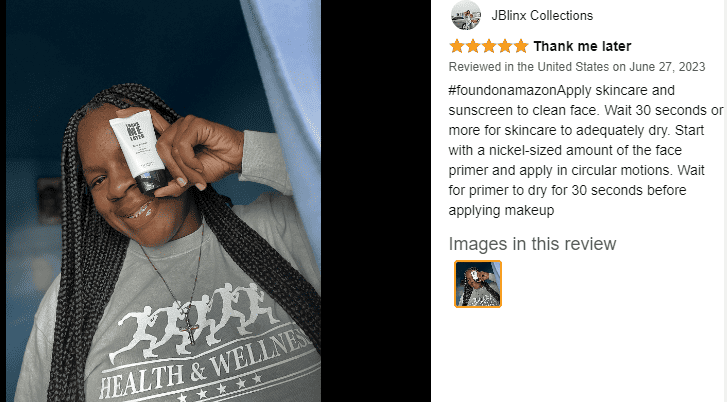727x402 pixels.
Task: Click the review date line June 27, 2023
Action: pyautogui.click(x=577, y=67)
